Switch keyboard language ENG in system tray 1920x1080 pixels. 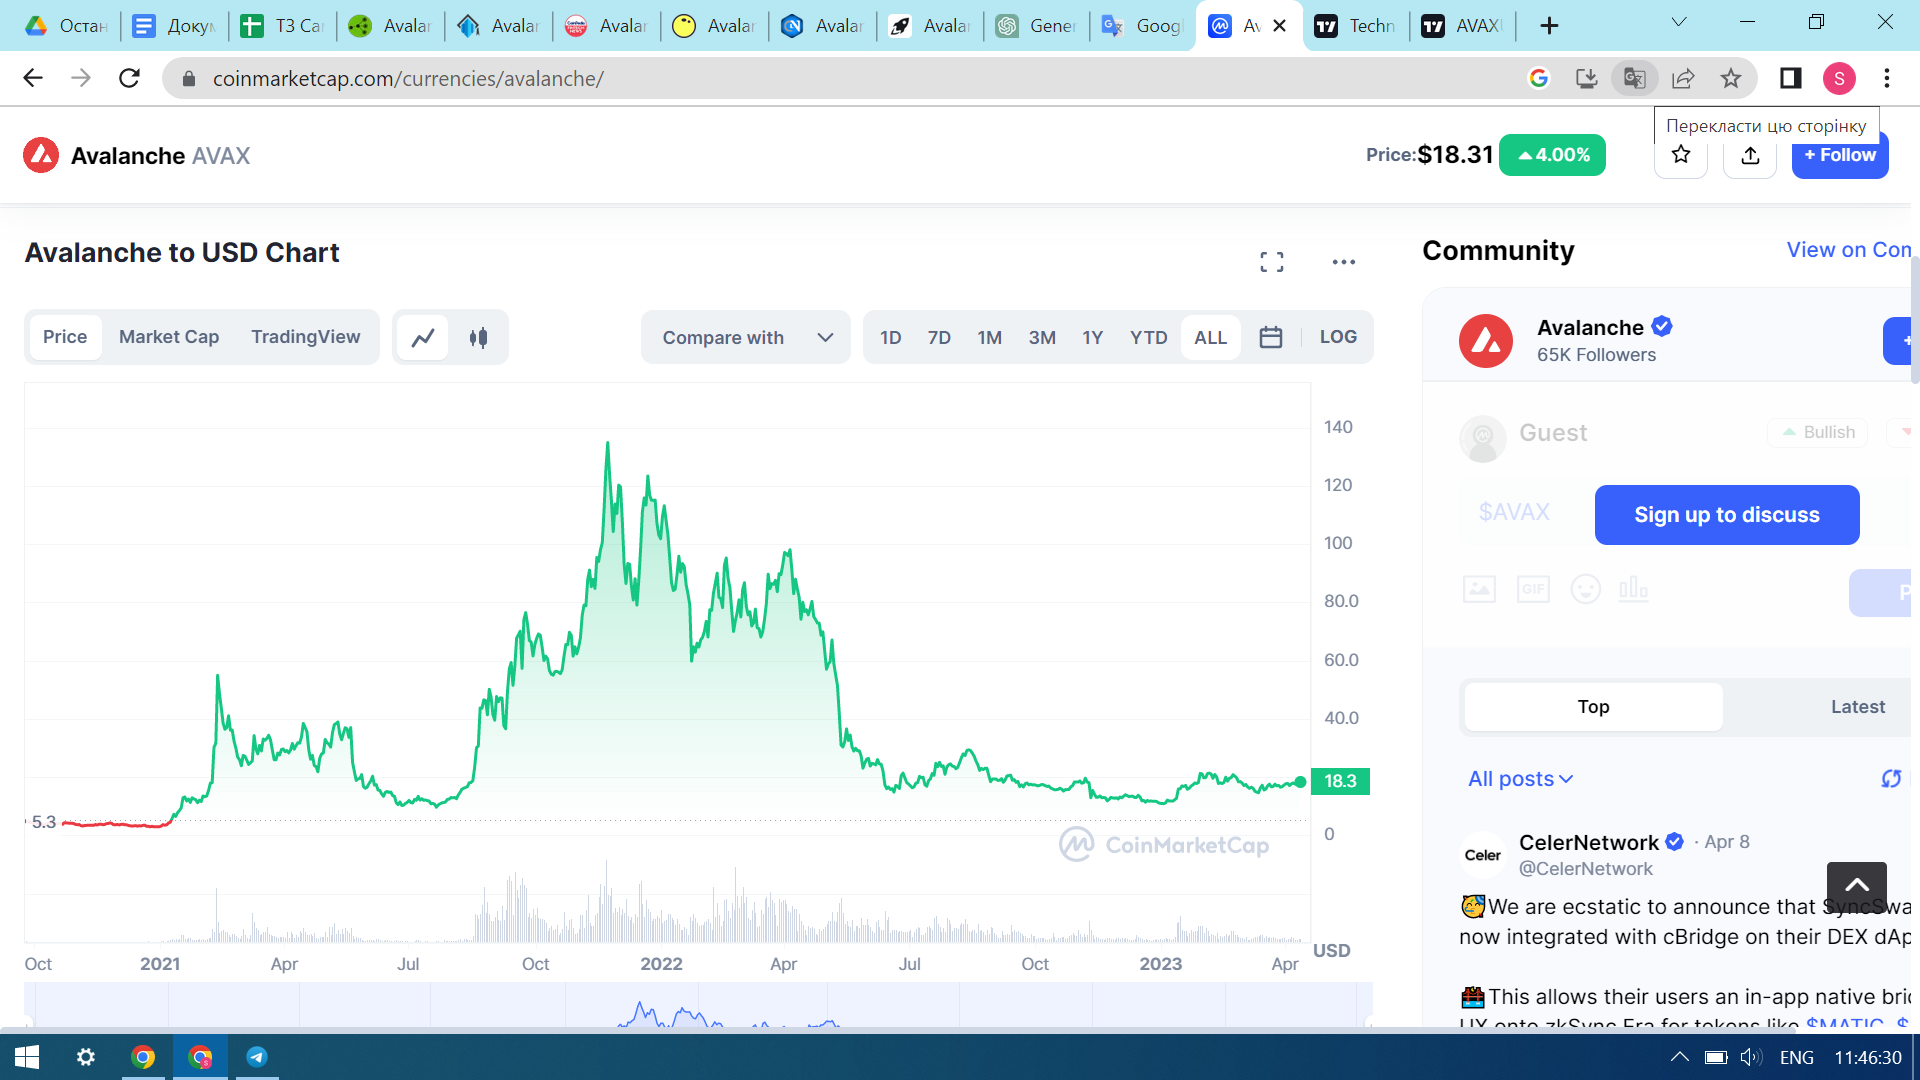coord(1797,1057)
